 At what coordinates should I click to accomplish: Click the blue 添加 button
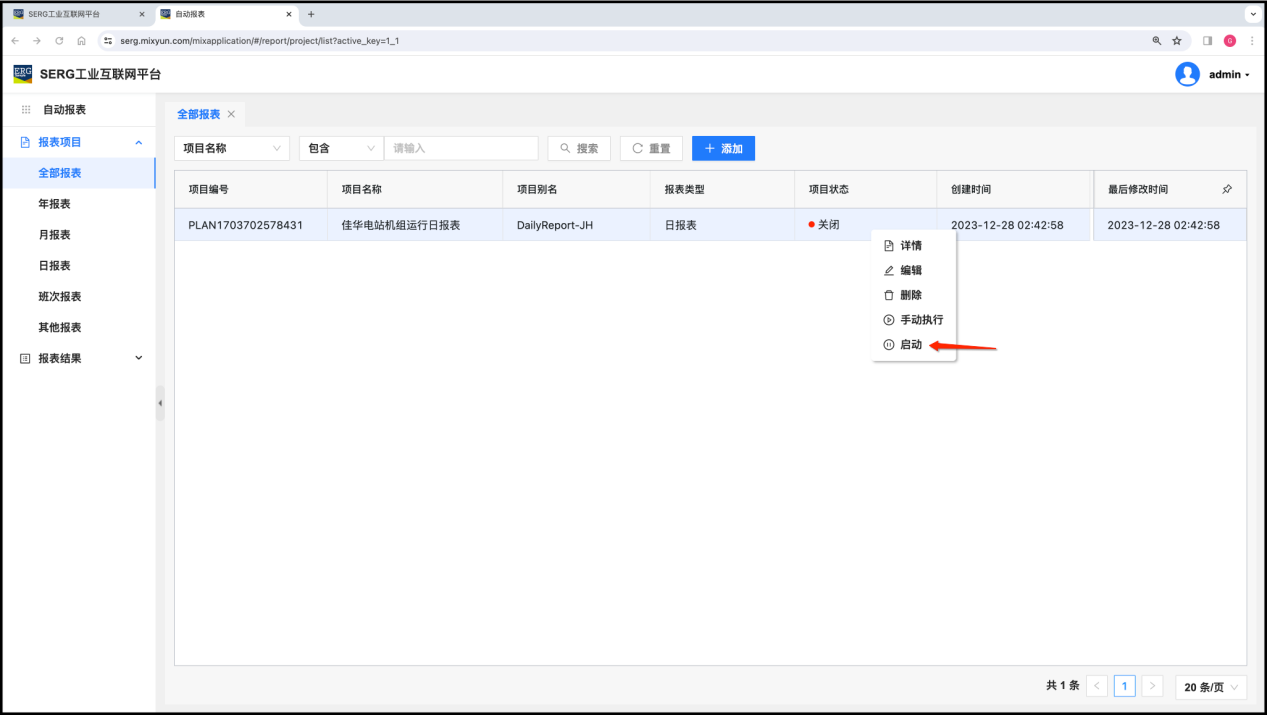click(x=723, y=148)
